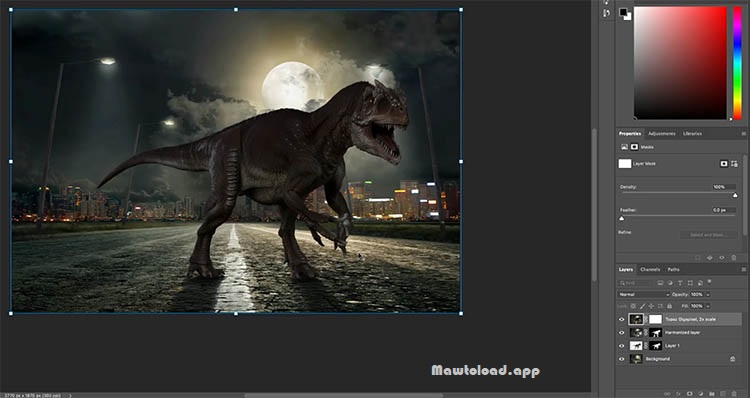
Task: Click the Apply Mask icon
Action: (710, 258)
